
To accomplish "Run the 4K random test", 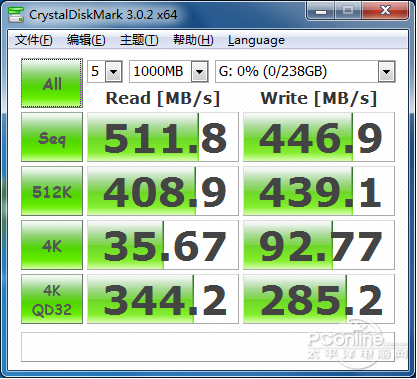I will point(52,245).
